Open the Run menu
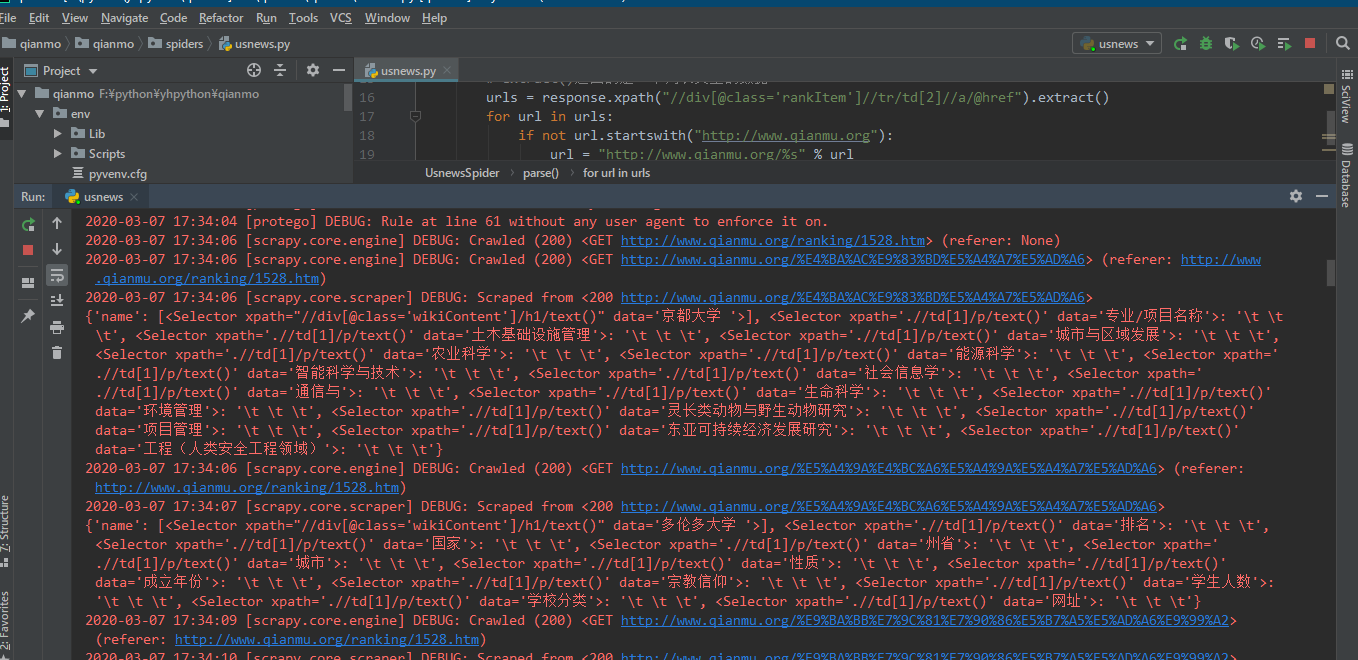1358x660 pixels. (x=266, y=18)
